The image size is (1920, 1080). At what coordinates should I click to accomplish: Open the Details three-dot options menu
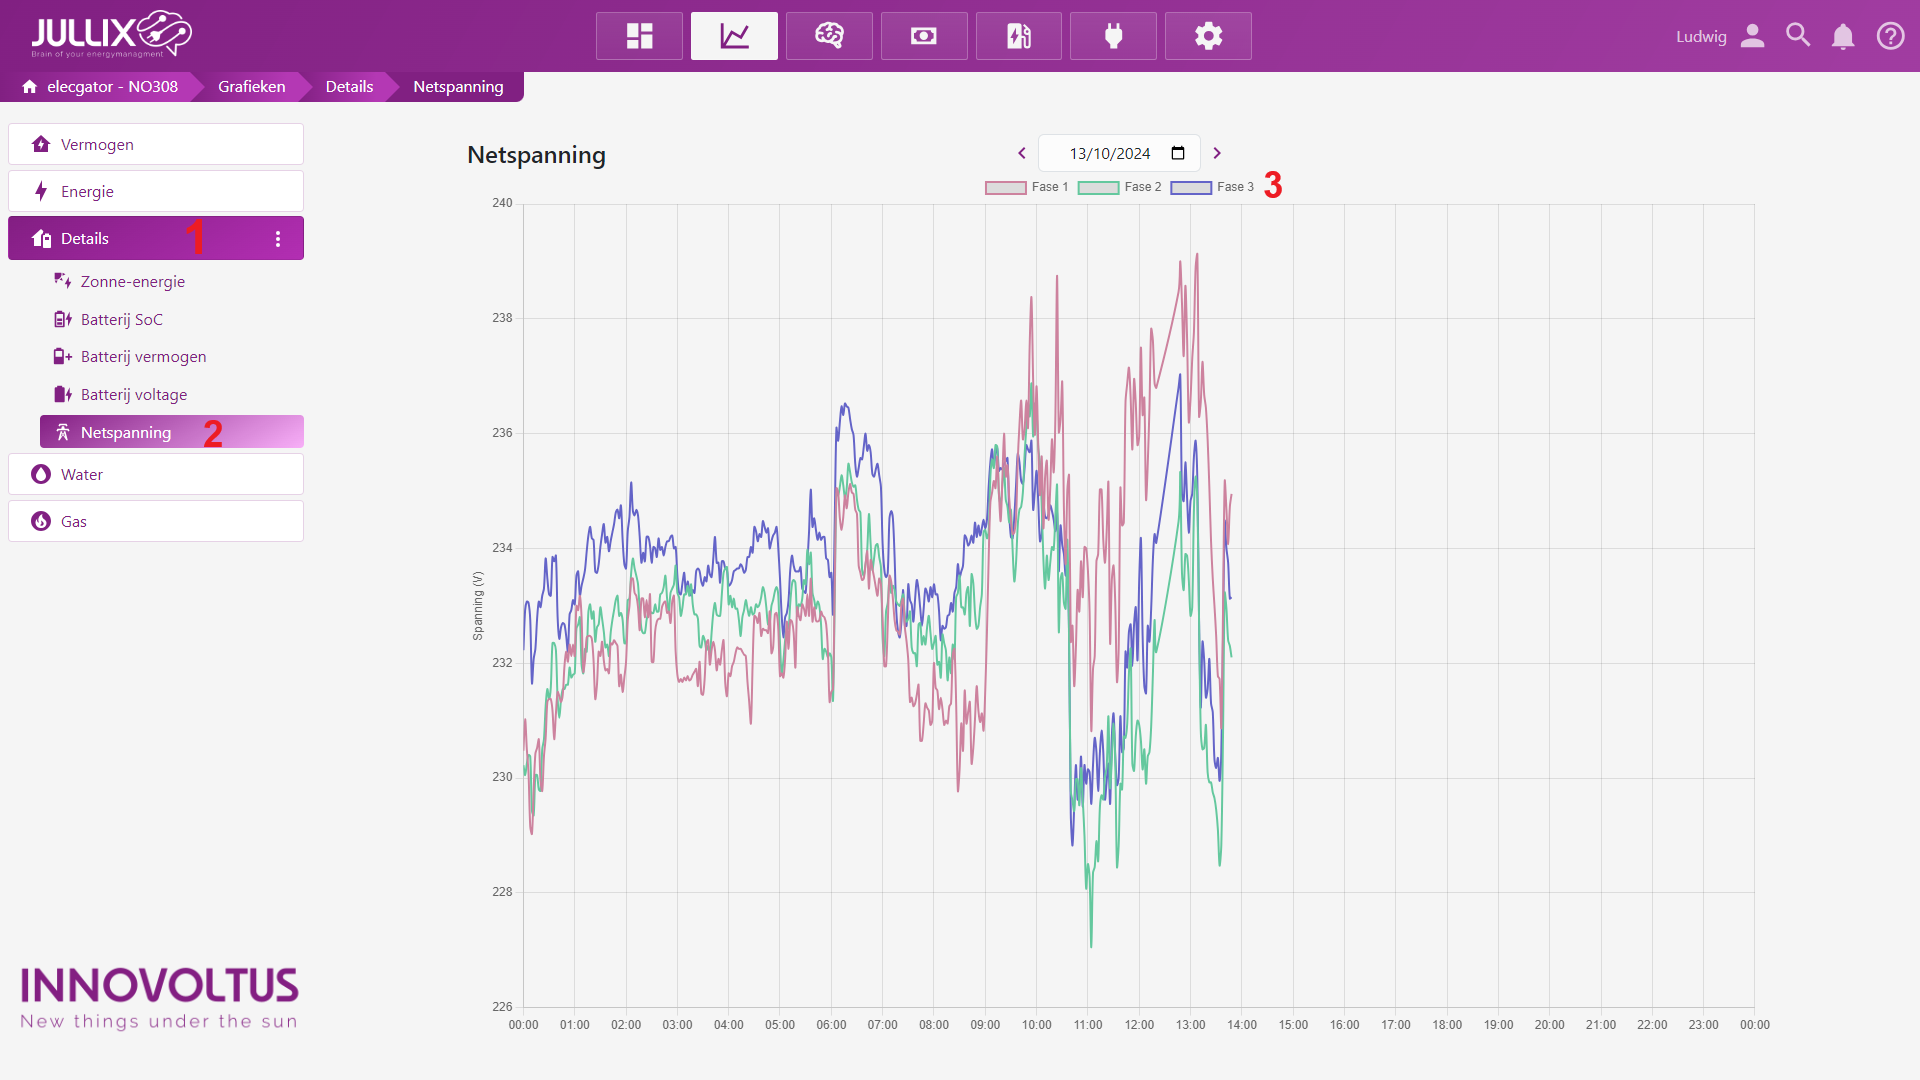278,239
